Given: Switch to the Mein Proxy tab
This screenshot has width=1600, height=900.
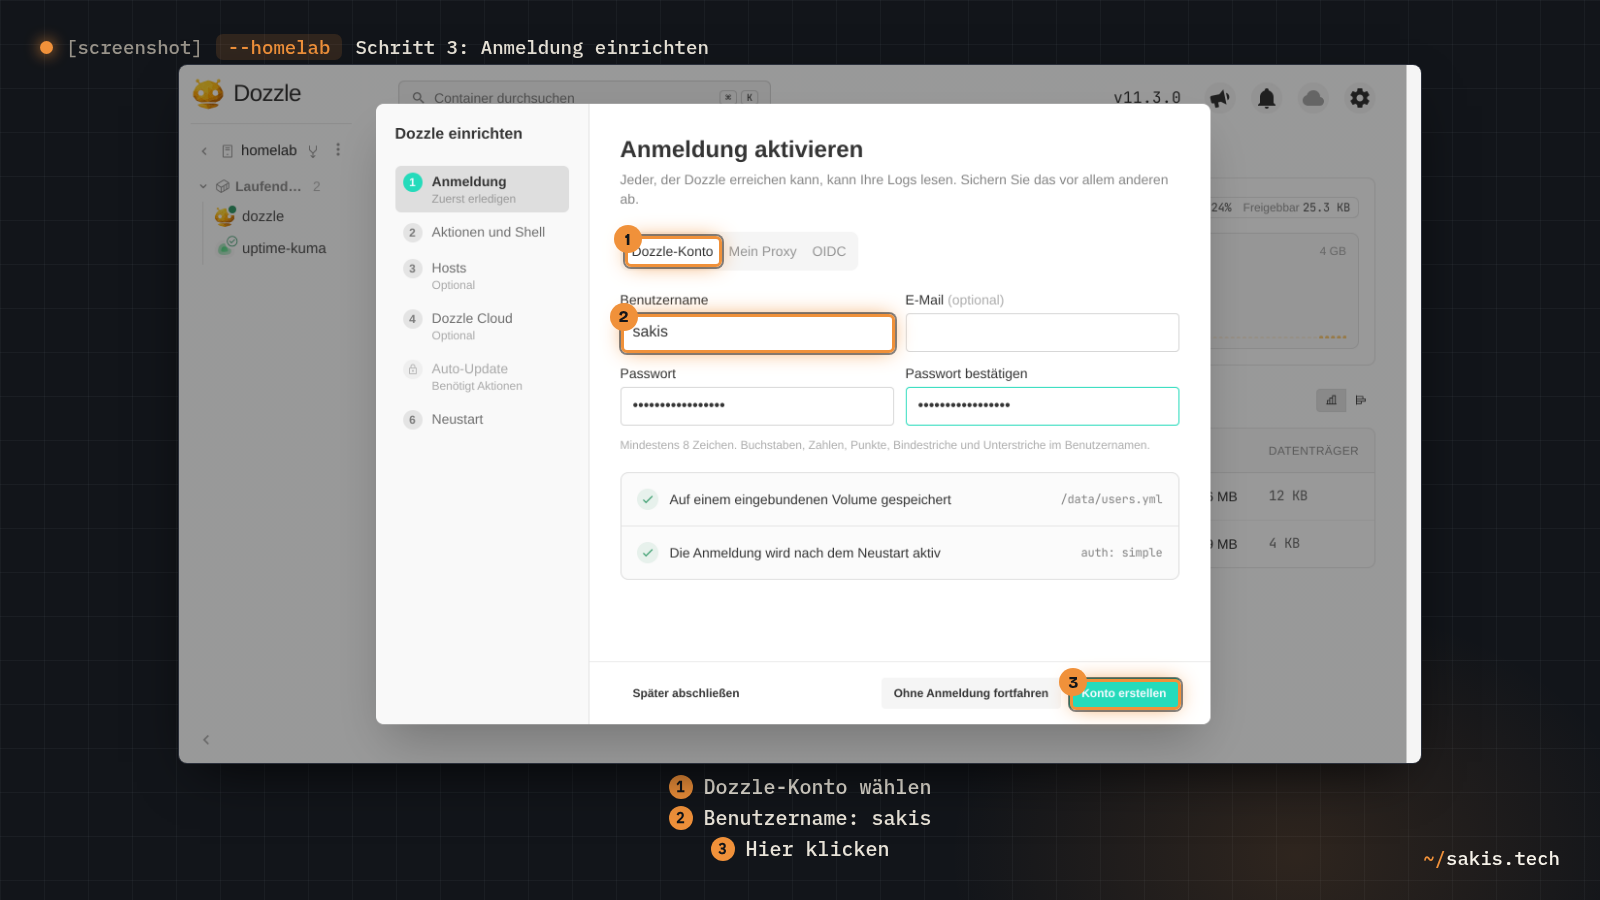Looking at the screenshot, I should coord(762,251).
